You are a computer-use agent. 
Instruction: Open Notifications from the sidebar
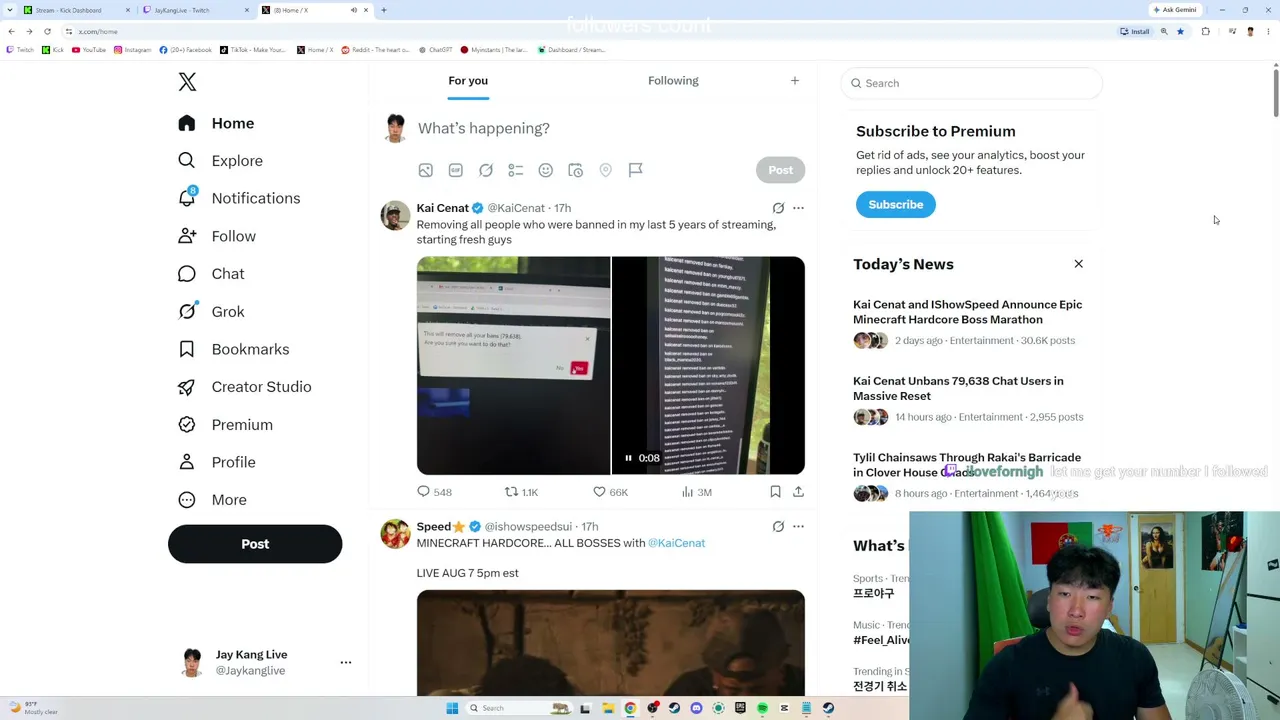(x=238, y=198)
